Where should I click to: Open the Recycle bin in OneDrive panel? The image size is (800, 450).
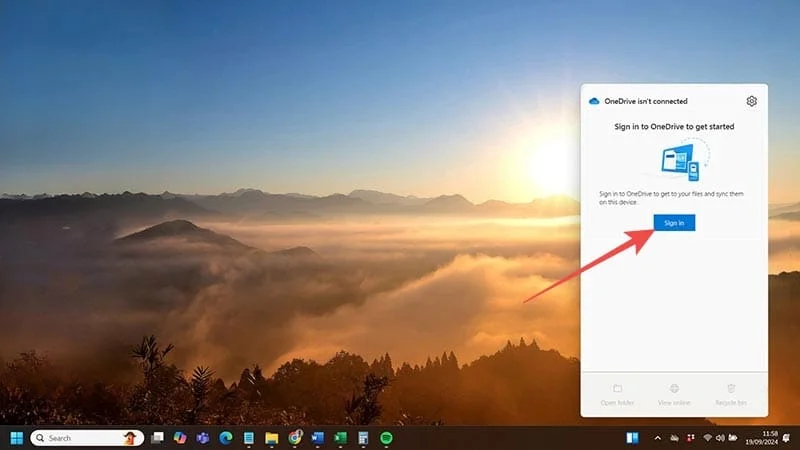[x=731, y=395]
